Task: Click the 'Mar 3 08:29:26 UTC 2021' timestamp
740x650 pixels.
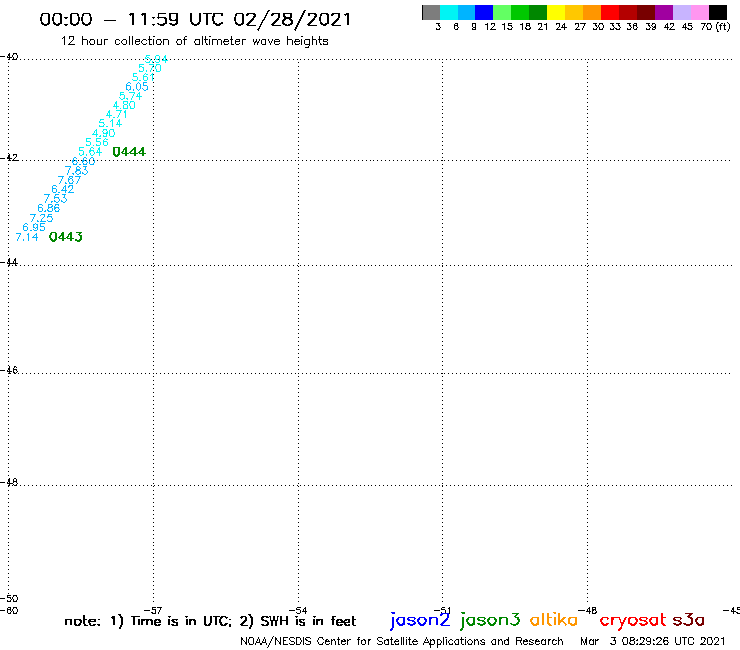Action: pos(653,641)
